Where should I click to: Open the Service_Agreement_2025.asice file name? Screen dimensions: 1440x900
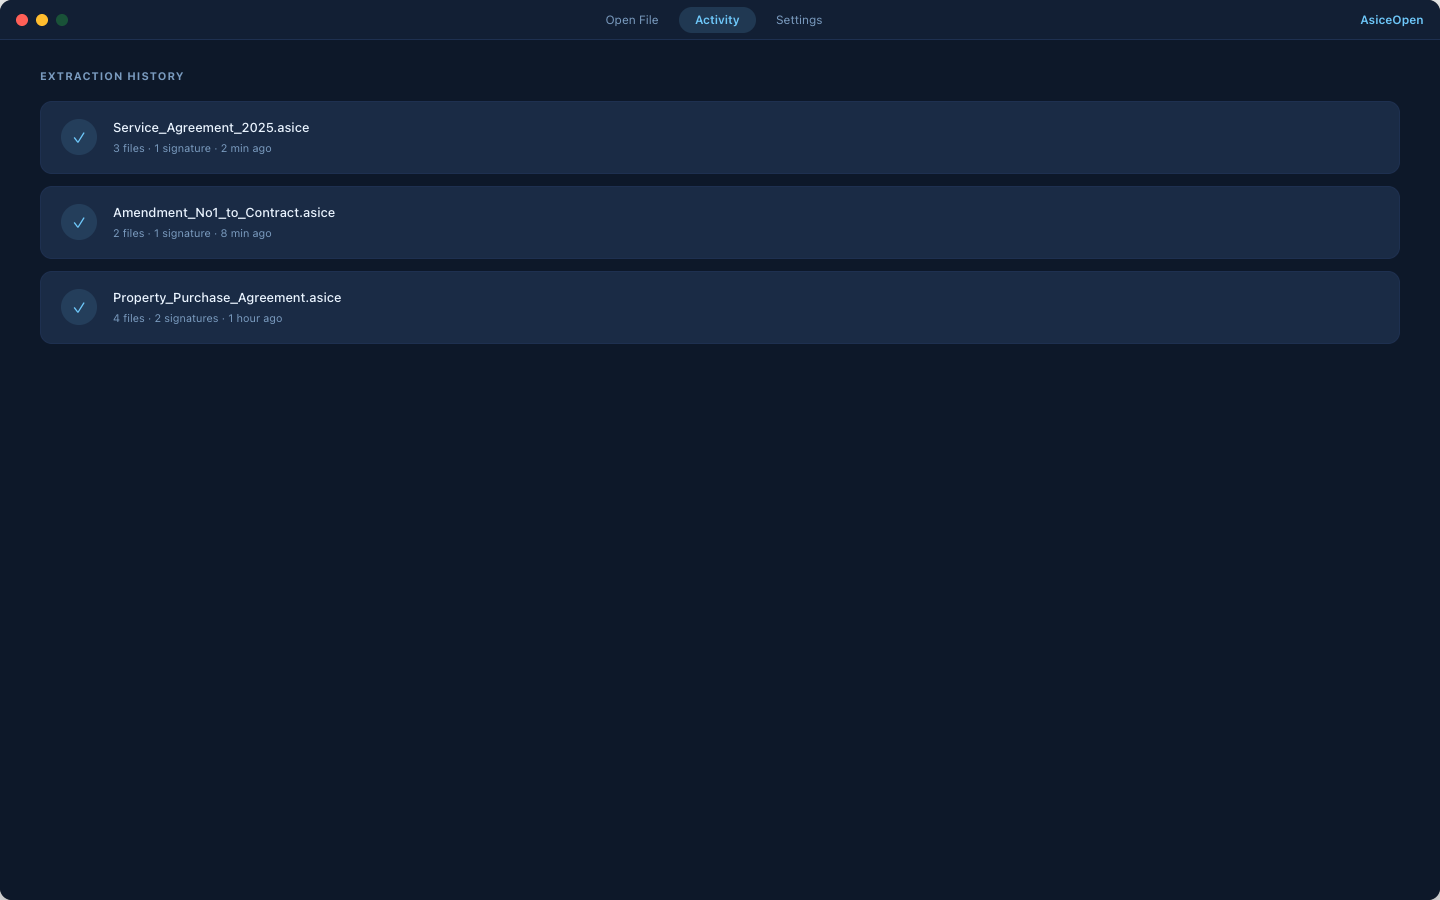click(x=211, y=128)
